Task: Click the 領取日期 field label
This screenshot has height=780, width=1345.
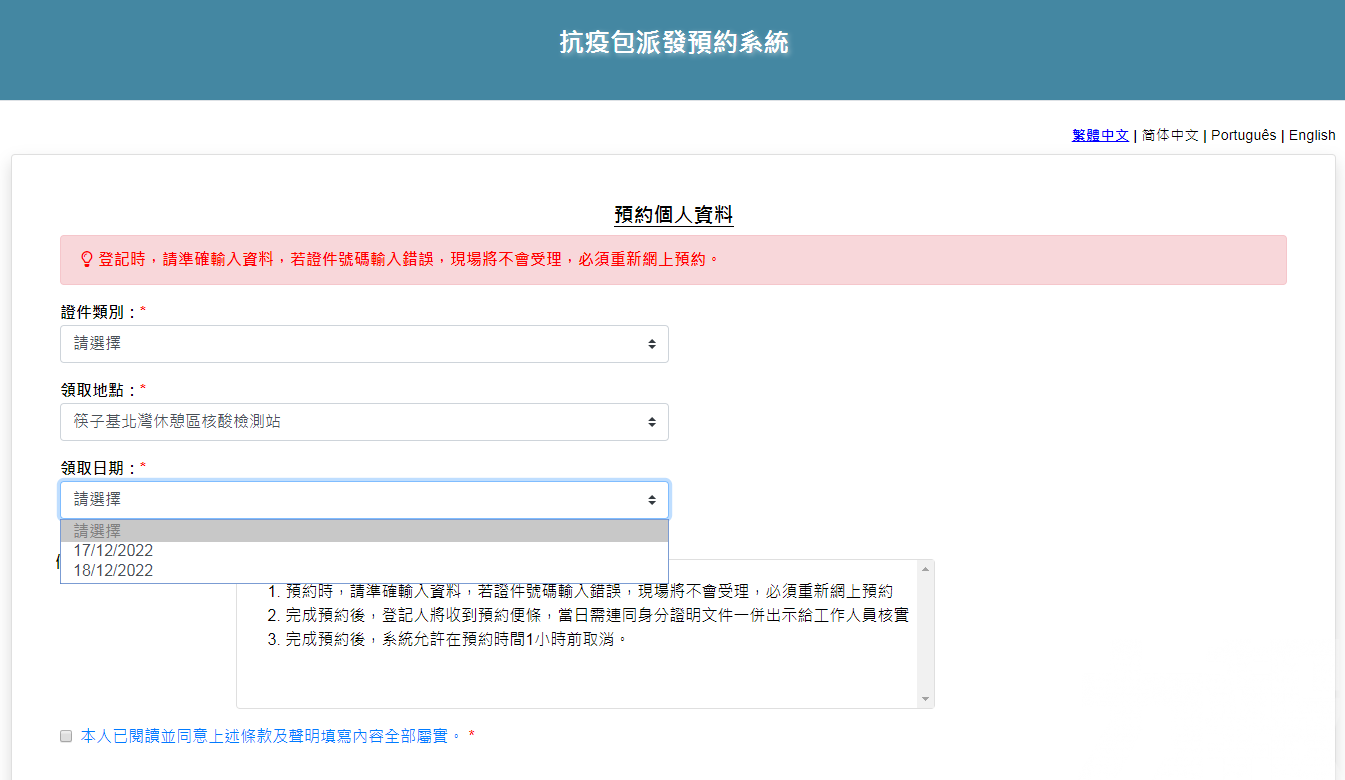Action: pos(98,467)
